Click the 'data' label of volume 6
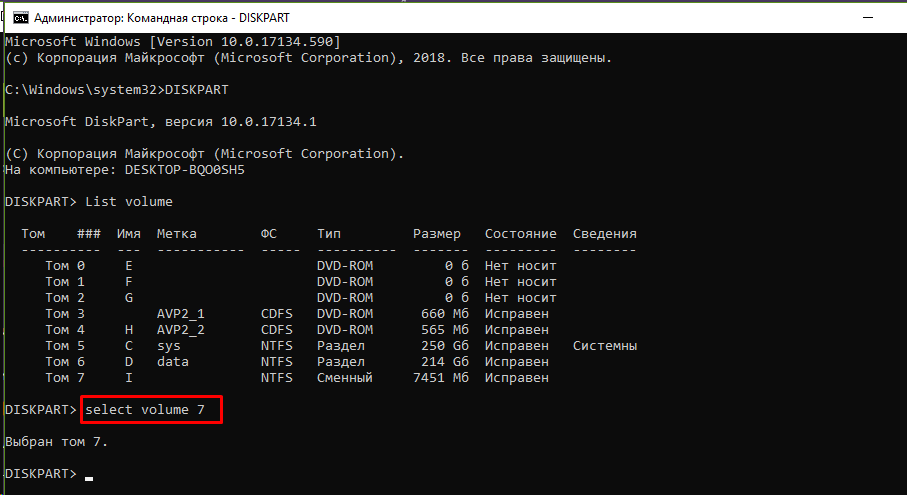 coord(172,362)
